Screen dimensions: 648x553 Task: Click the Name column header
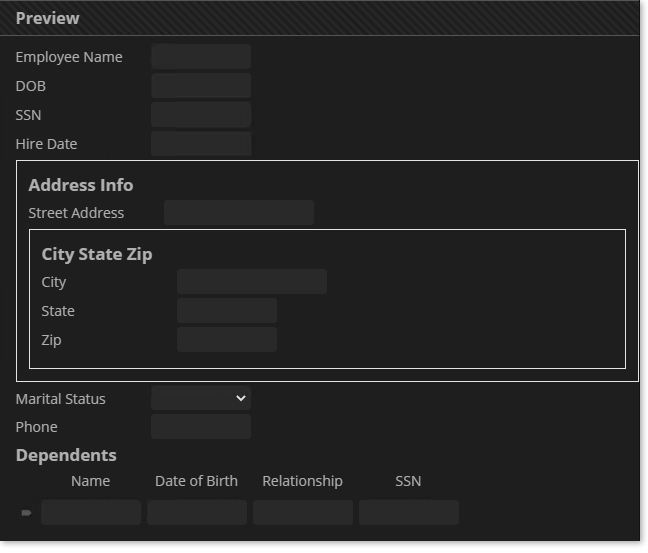pos(91,481)
